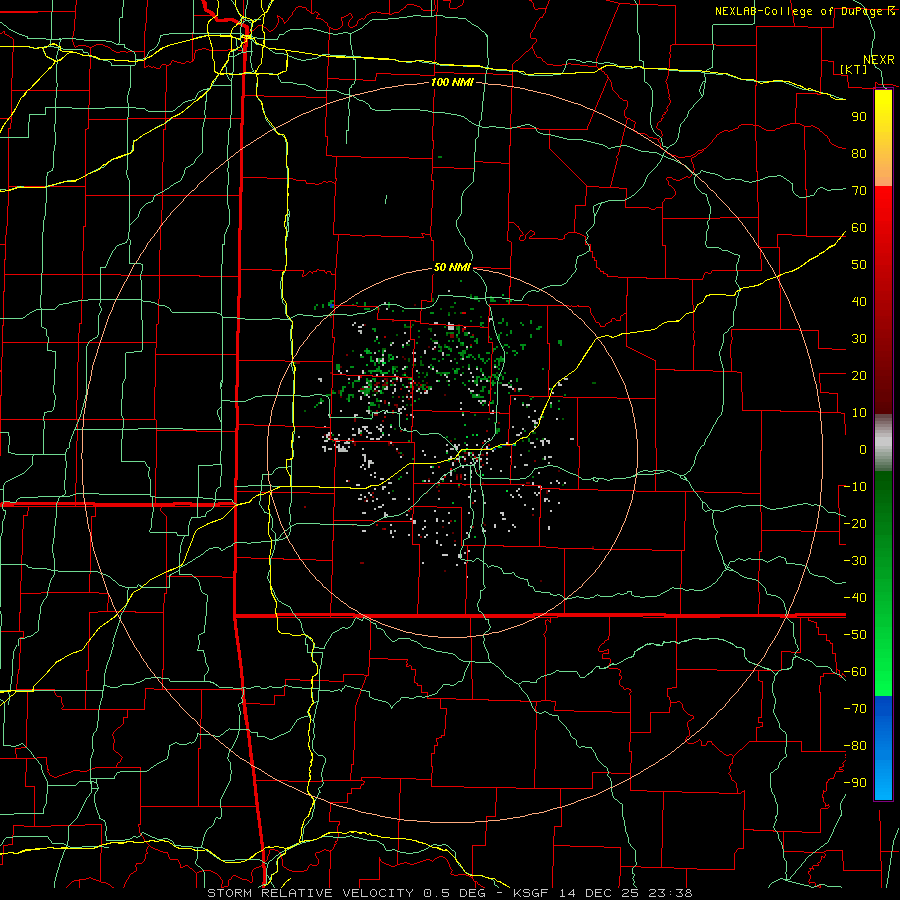This screenshot has height=900, width=900.
Task: Click the -80 value on the velocity scale
Action: coord(855,746)
